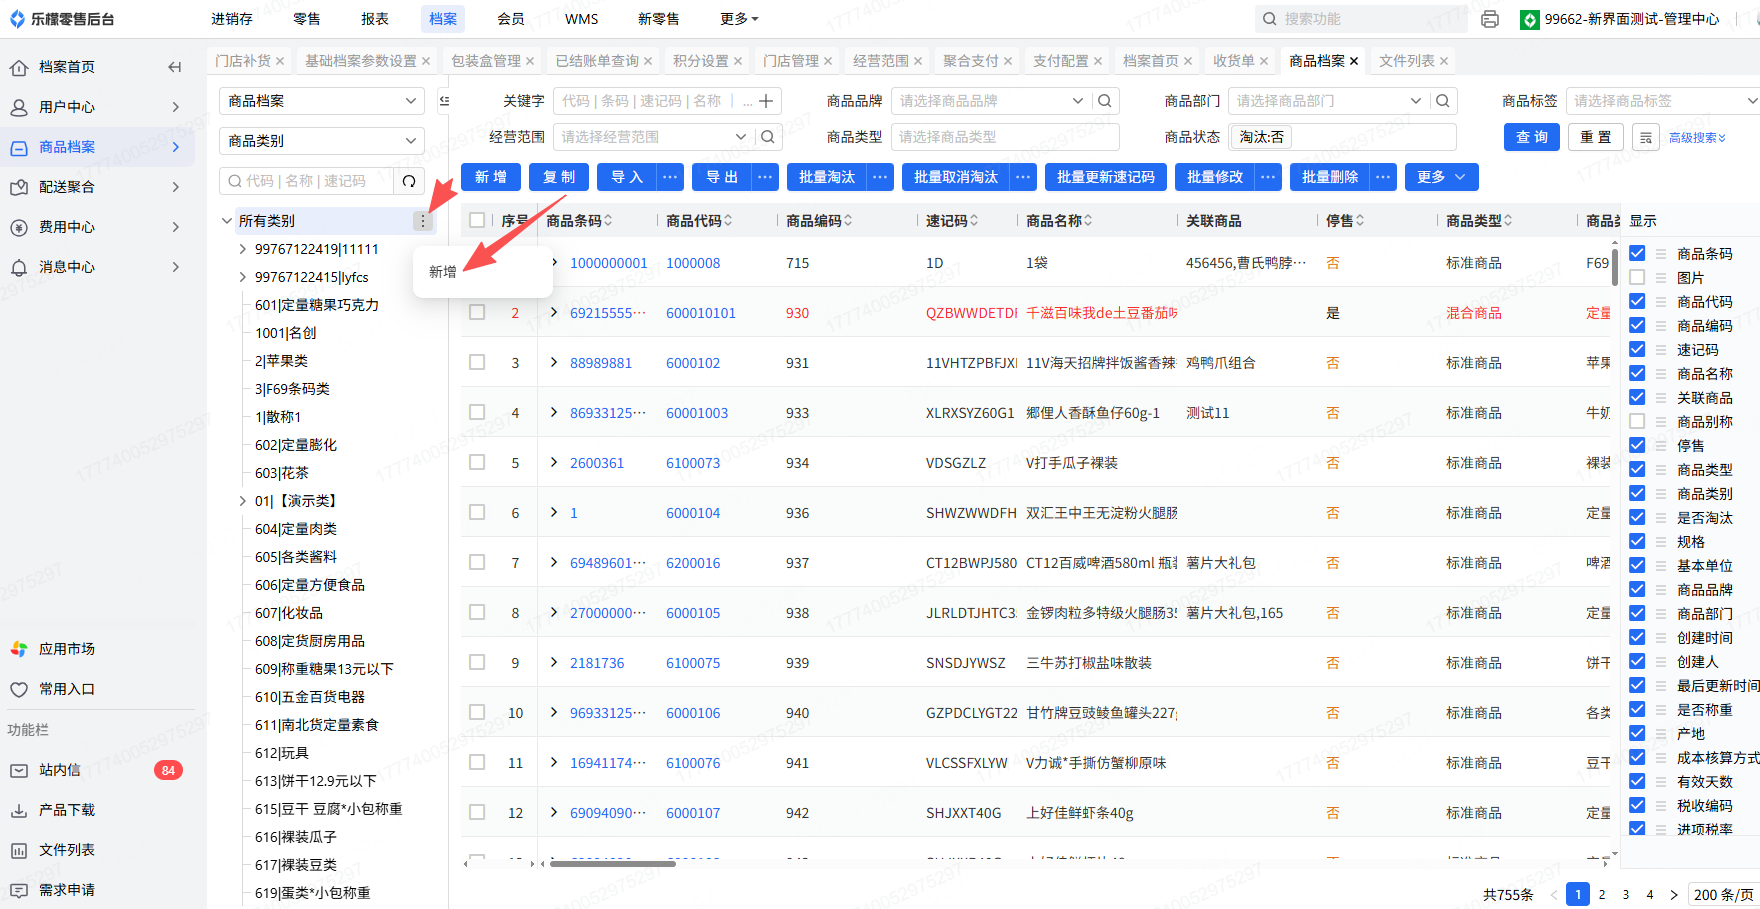Viewport: 1760px width, 909px height.
Task: Collapse the sidebar with the arrow icon
Action: tap(175, 67)
